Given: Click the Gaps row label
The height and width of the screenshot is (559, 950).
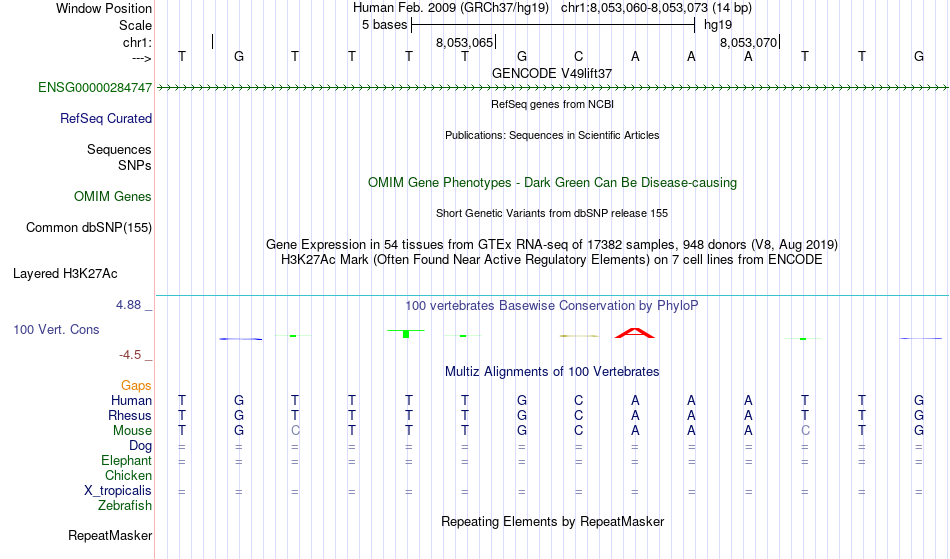Looking at the screenshot, I should pyautogui.click(x=136, y=386).
